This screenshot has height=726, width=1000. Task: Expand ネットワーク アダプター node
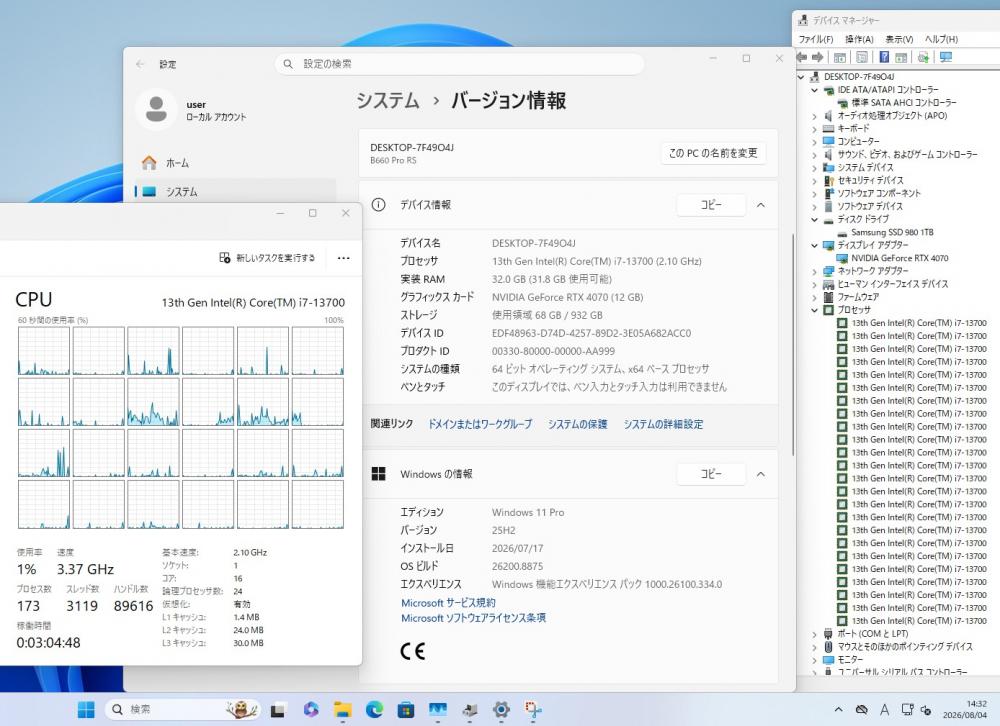(814, 271)
